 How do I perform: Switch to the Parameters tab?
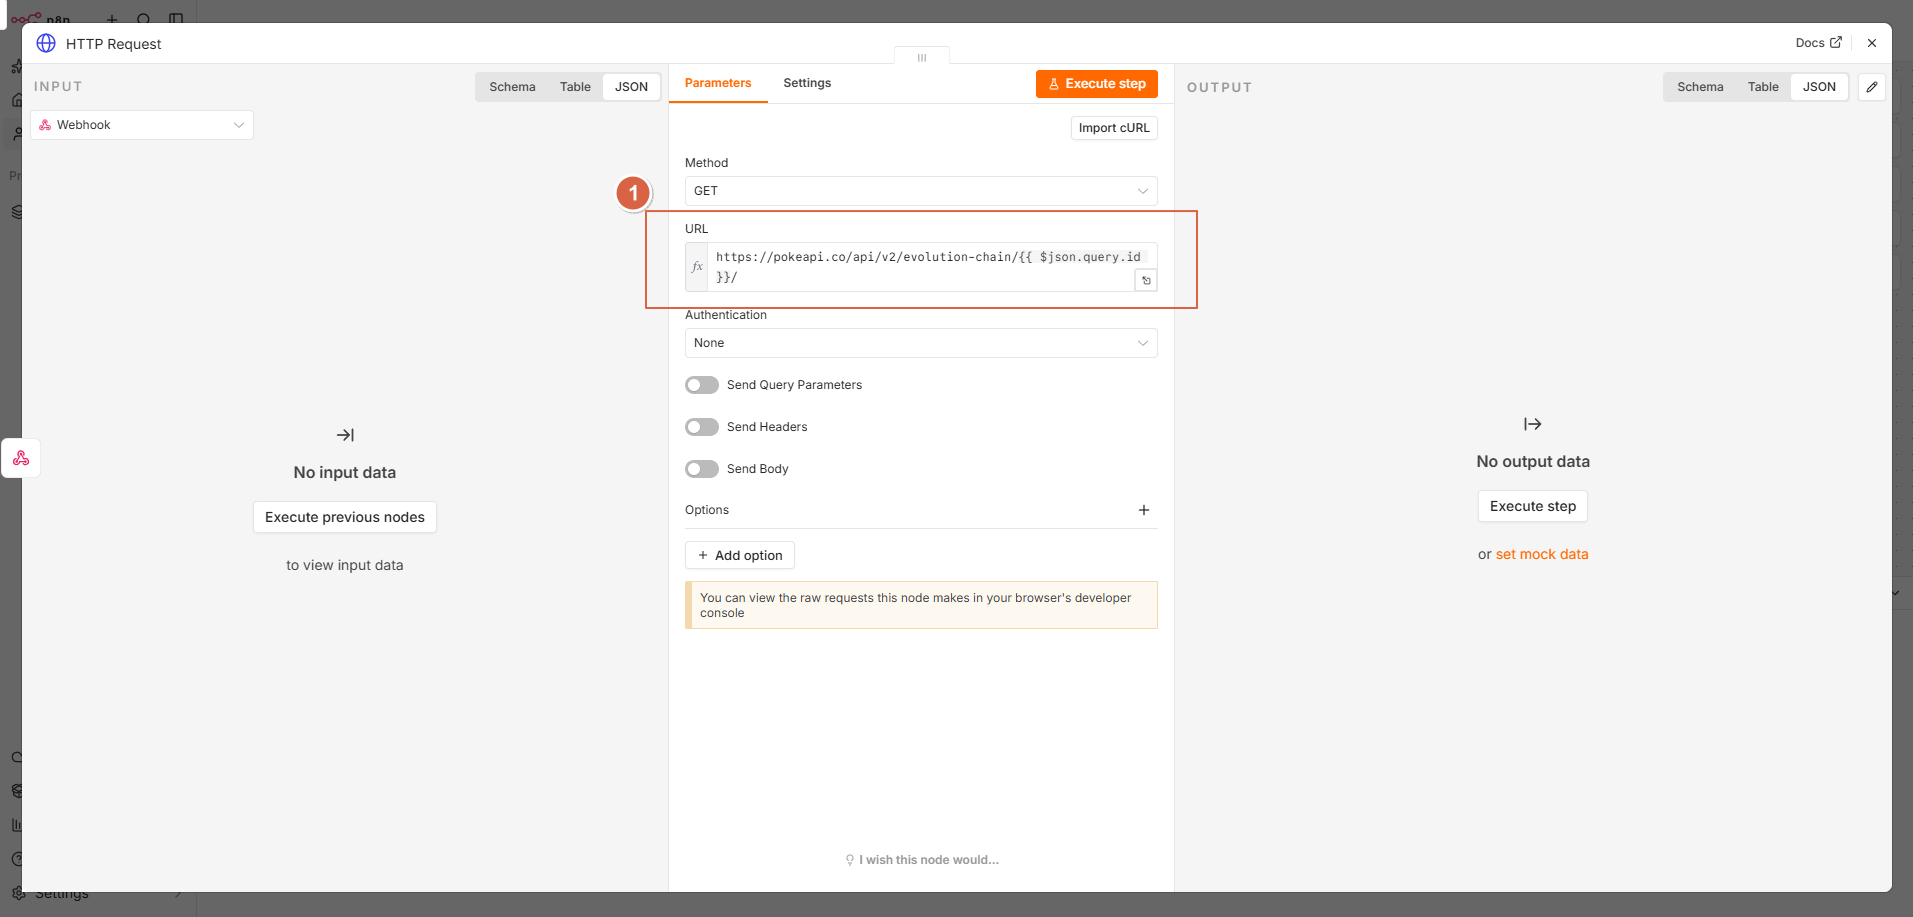pyautogui.click(x=718, y=83)
